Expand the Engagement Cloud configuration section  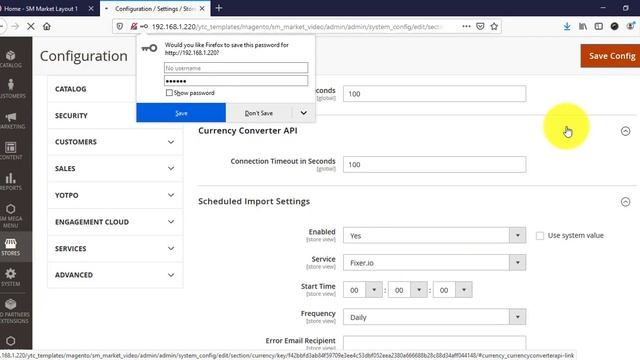point(115,222)
